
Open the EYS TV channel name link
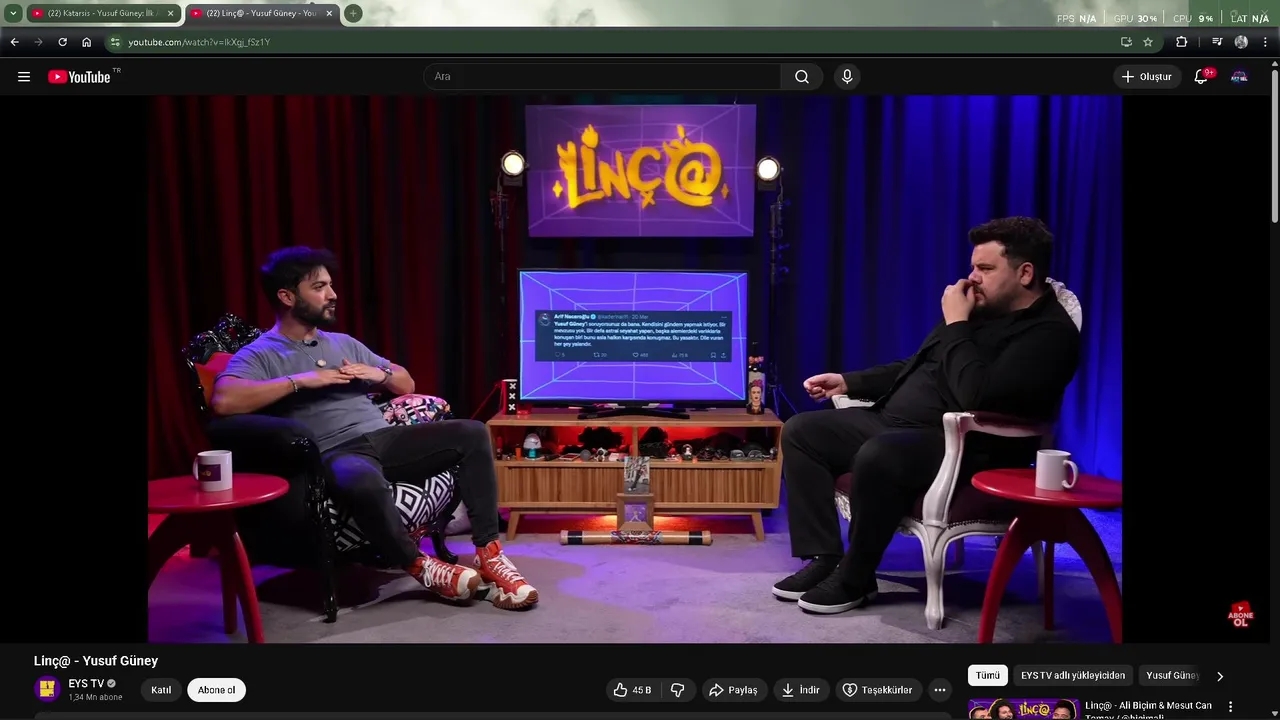(x=86, y=684)
